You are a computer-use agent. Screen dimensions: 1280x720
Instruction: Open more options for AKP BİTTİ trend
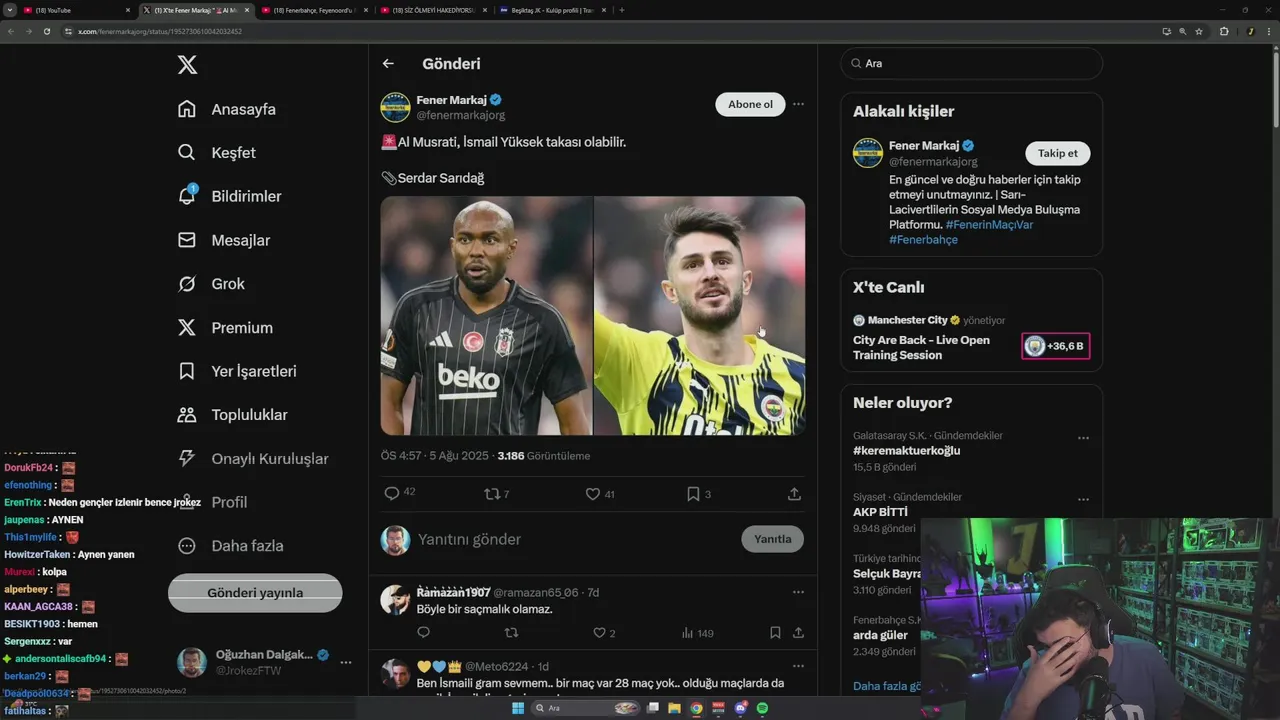1083,499
